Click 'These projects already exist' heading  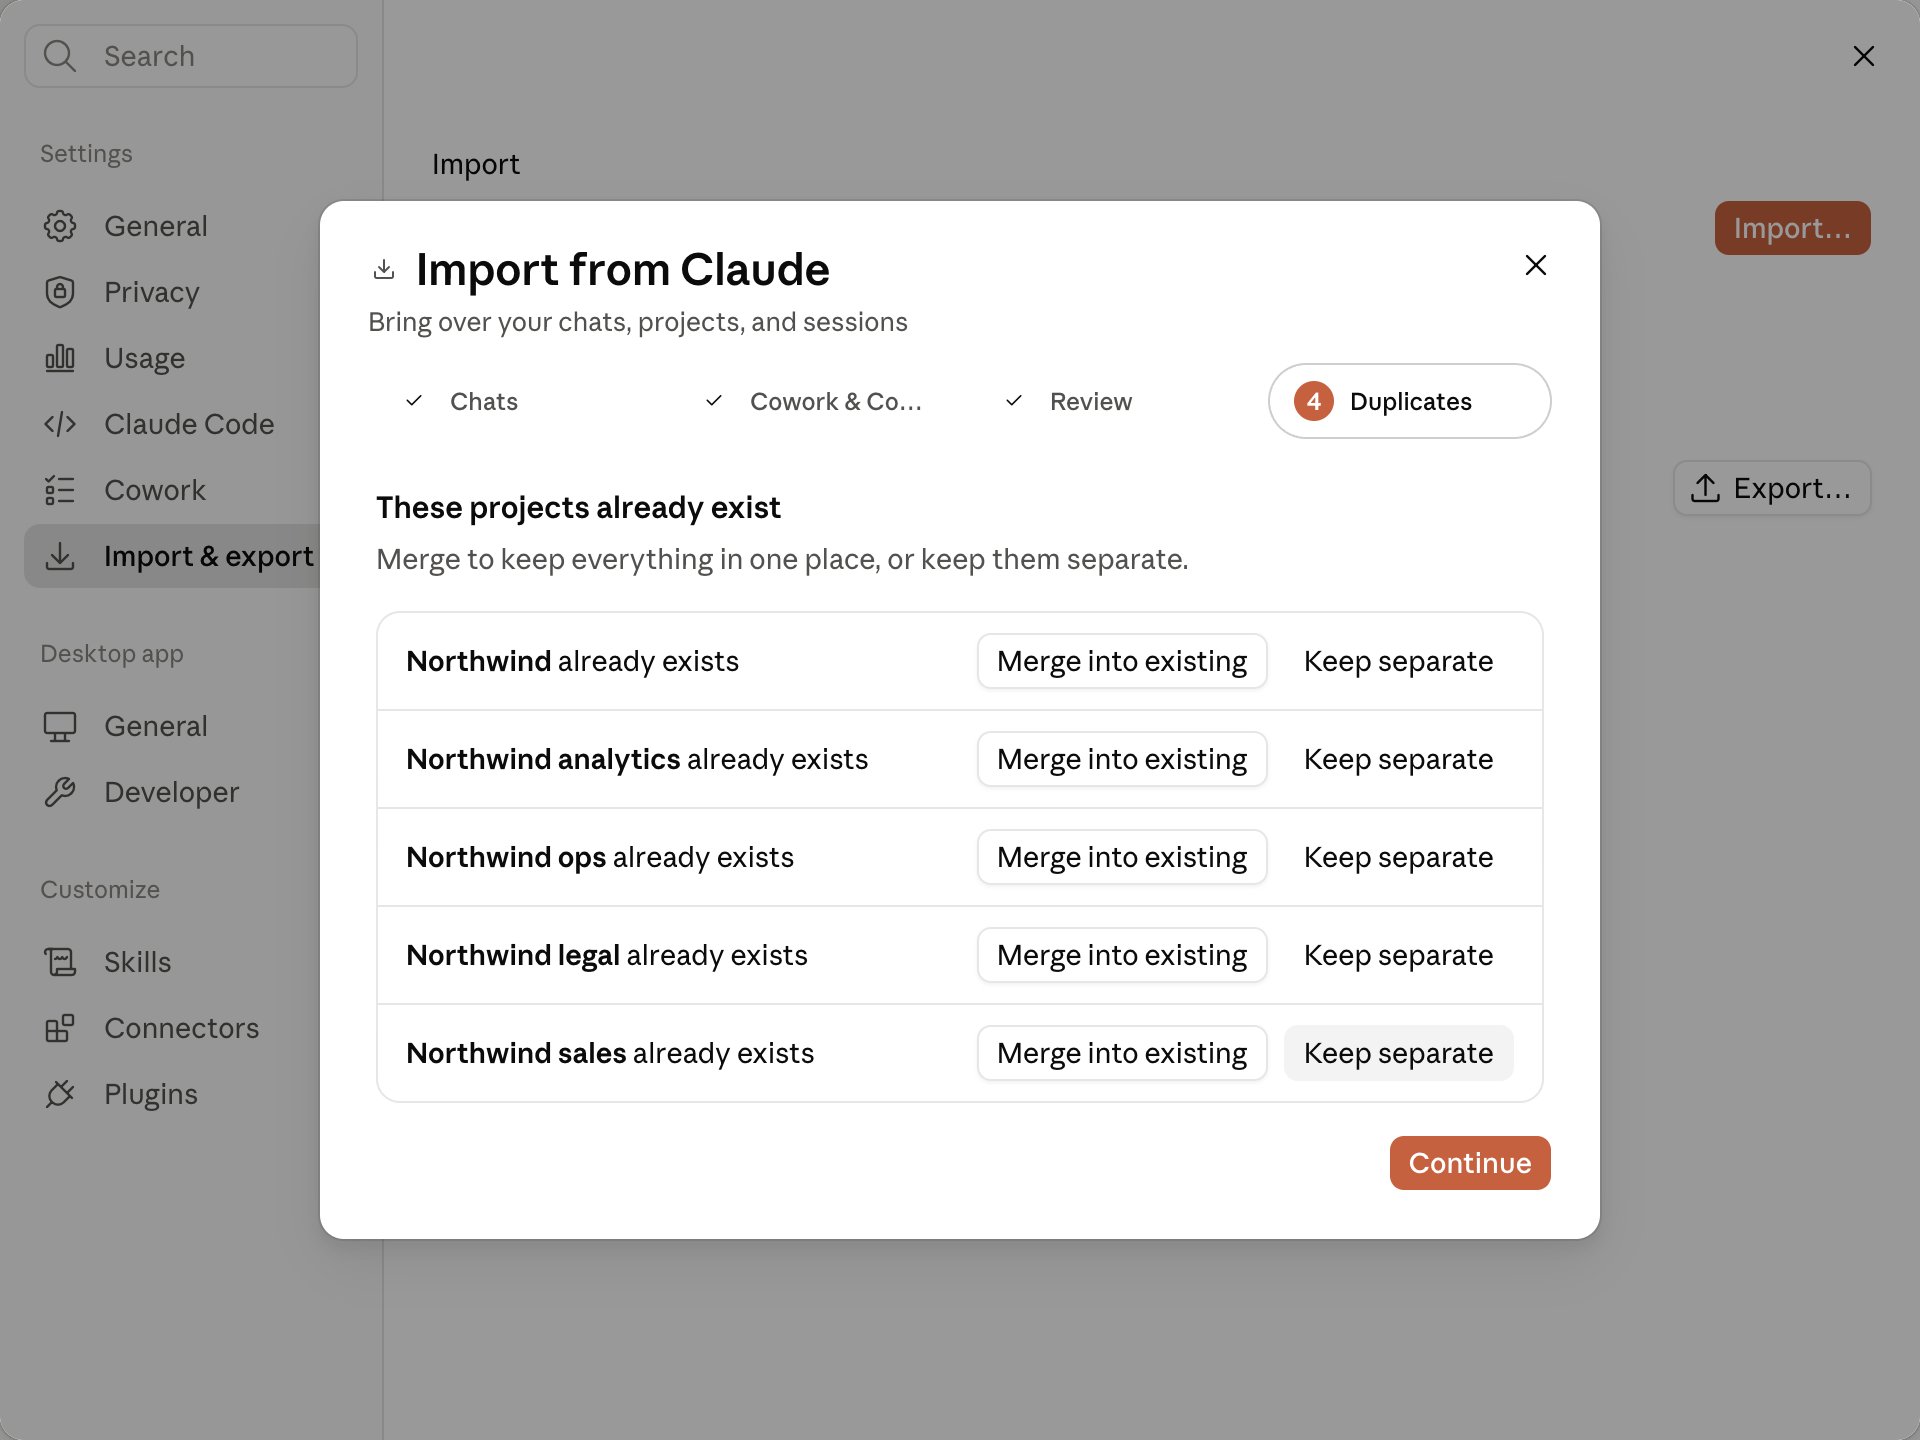[x=578, y=508]
